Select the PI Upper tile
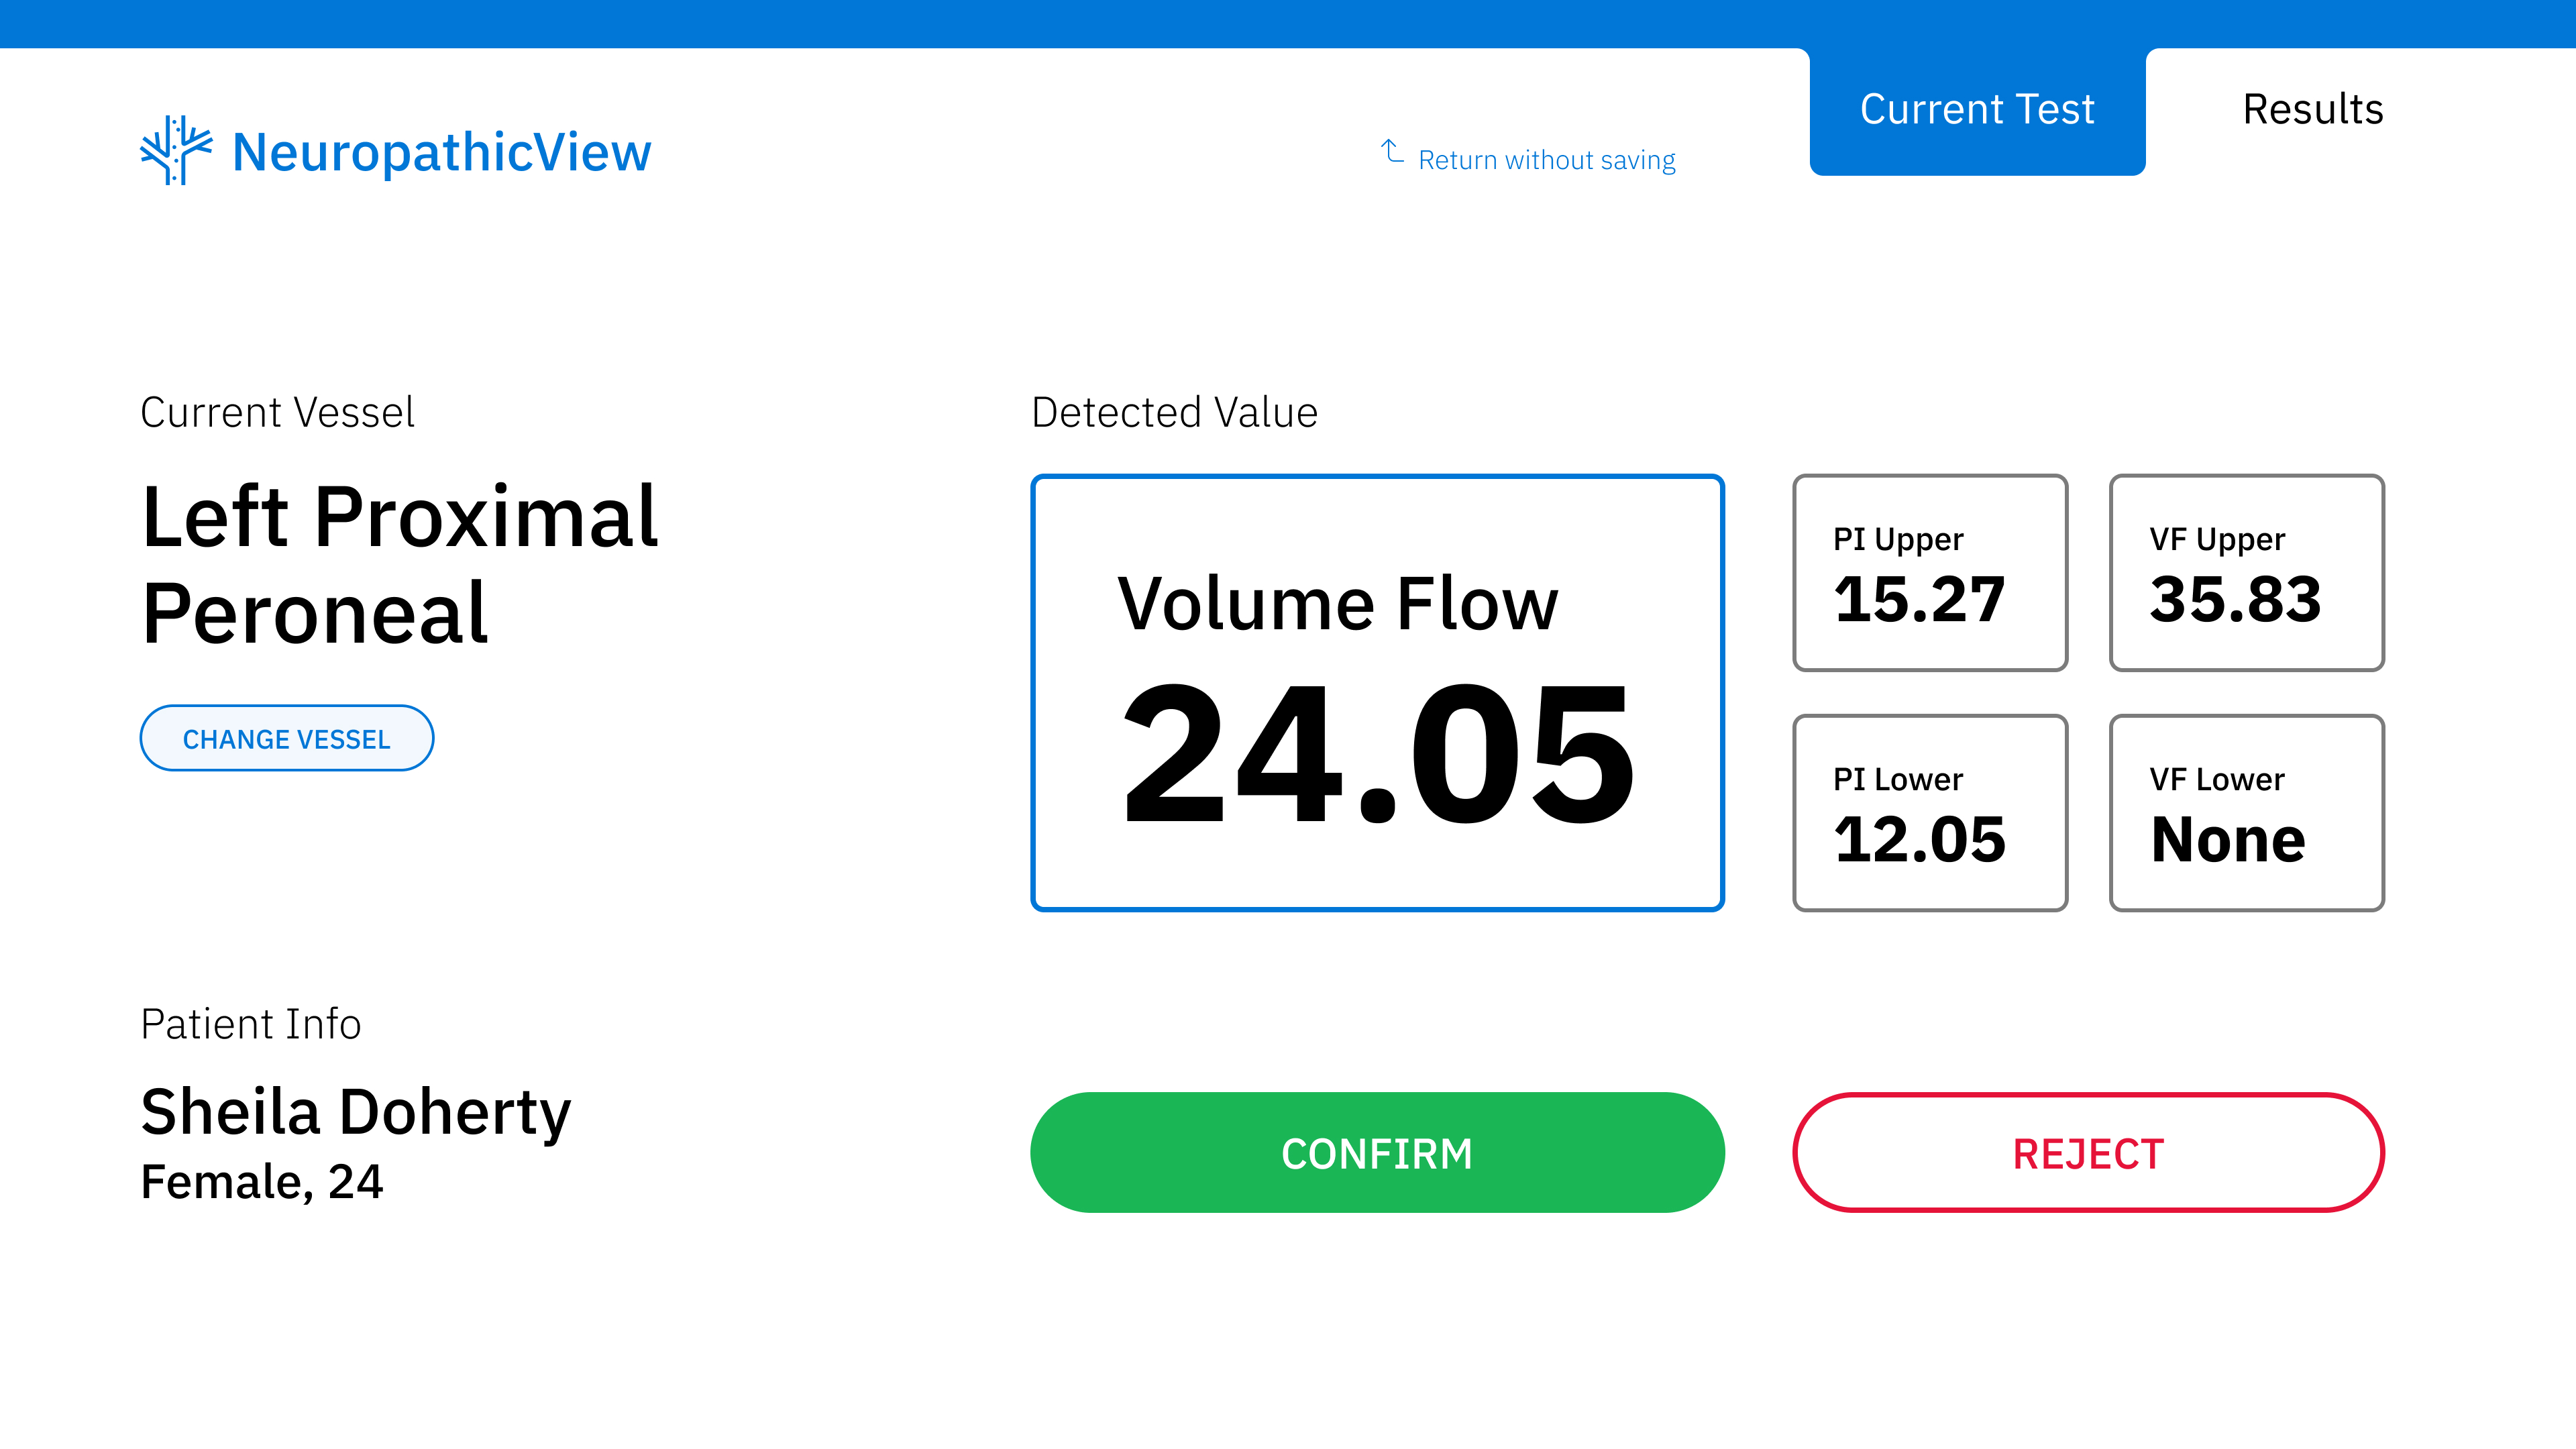Viewport: 2576px width, 1449px height. pos(1929,573)
